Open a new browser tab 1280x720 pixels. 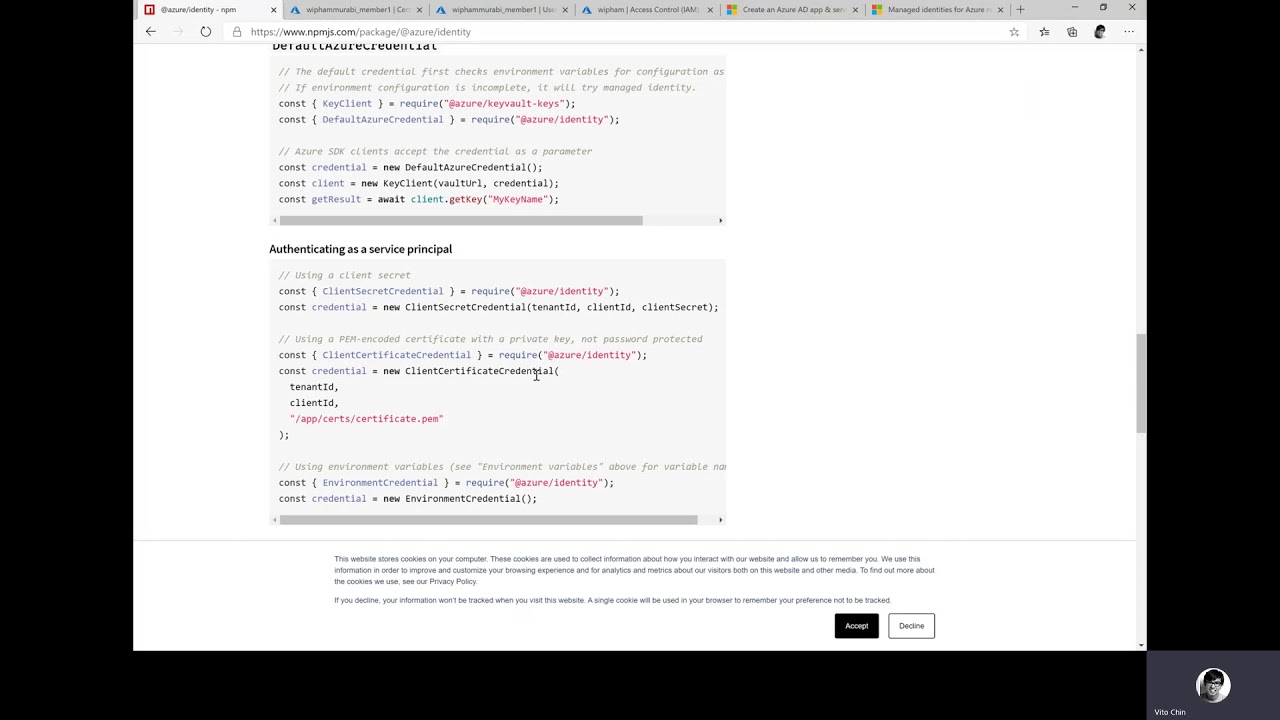point(1020,9)
